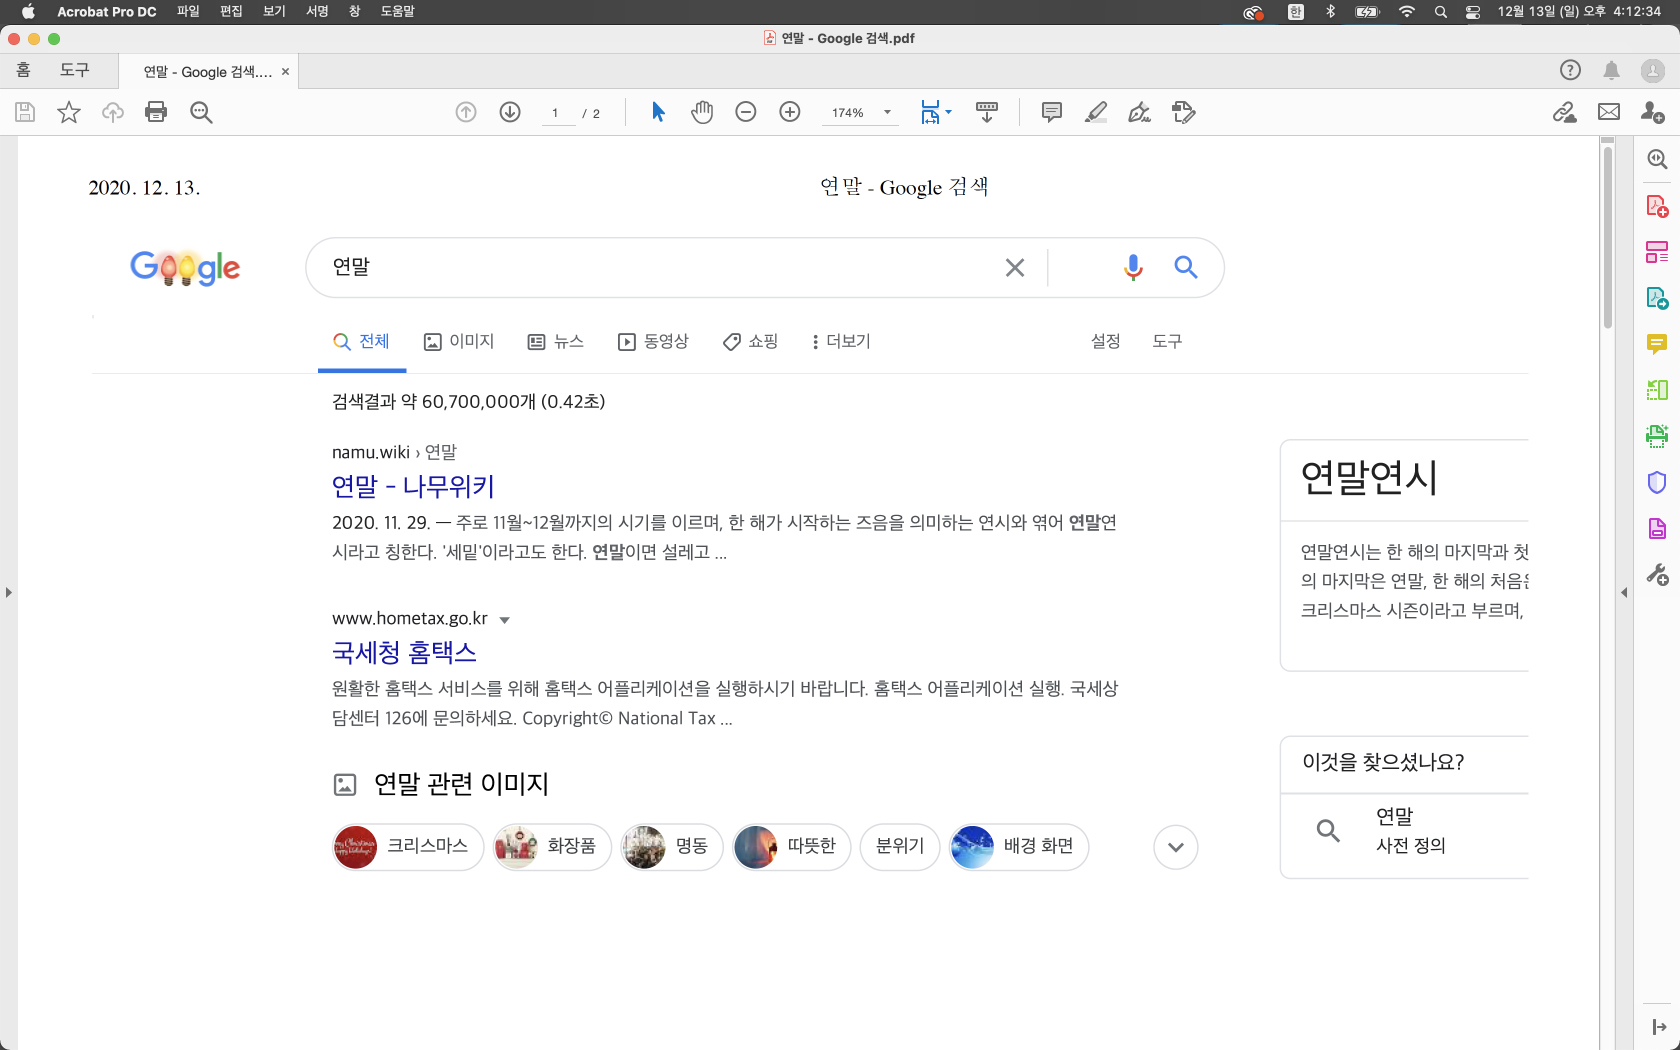Open Protect shield tool in sidebar
The image size is (1680, 1050).
pyautogui.click(x=1657, y=482)
